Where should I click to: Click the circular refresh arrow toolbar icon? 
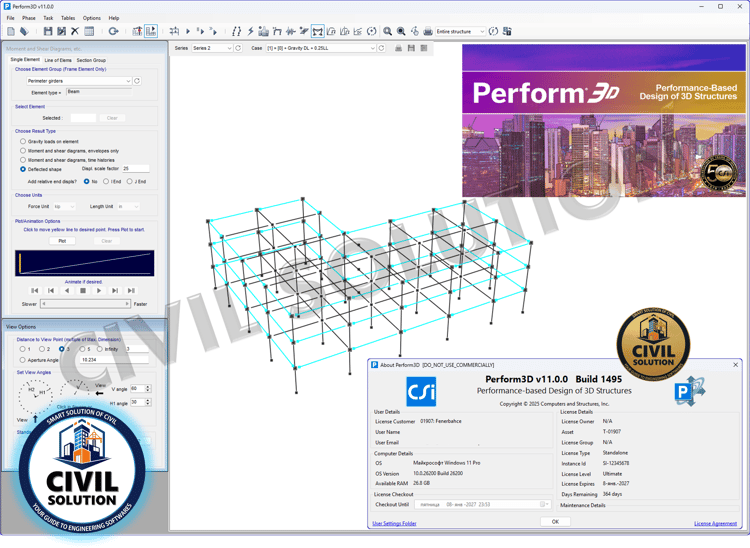coord(113,31)
